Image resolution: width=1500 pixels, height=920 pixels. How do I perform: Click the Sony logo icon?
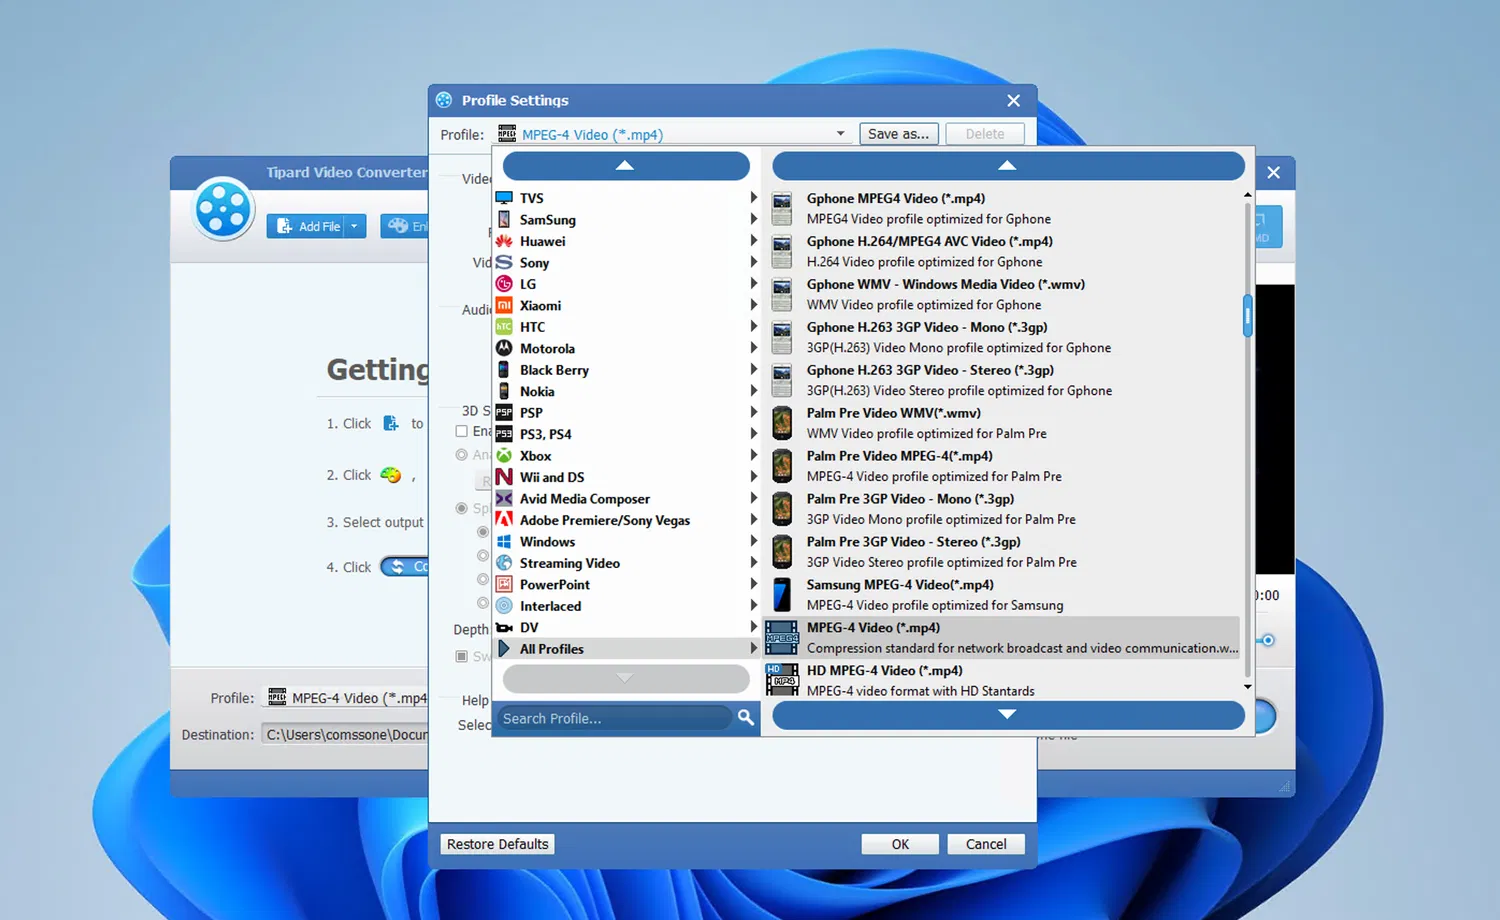tap(504, 263)
